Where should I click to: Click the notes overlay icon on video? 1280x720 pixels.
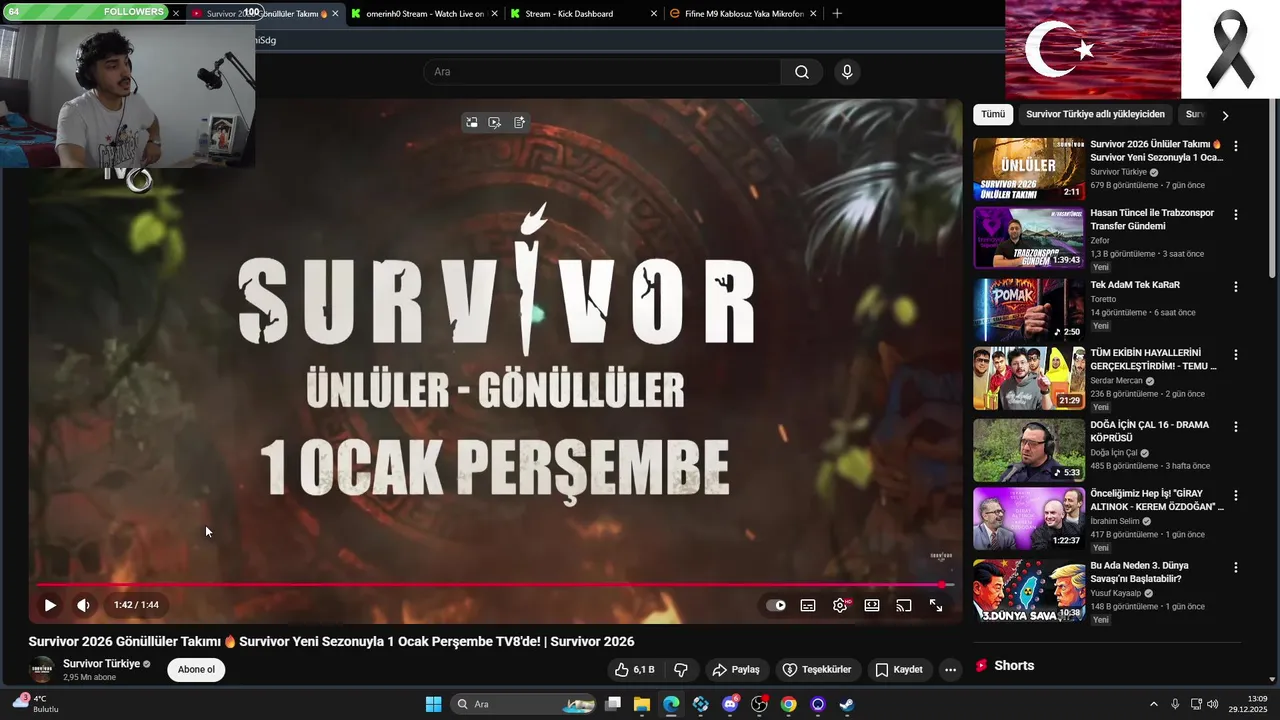pyautogui.click(x=520, y=123)
